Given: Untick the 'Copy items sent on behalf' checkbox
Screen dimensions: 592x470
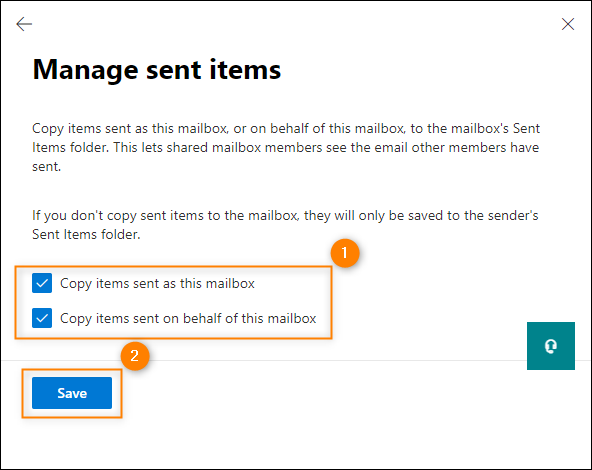Looking at the screenshot, I should (42, 318).
